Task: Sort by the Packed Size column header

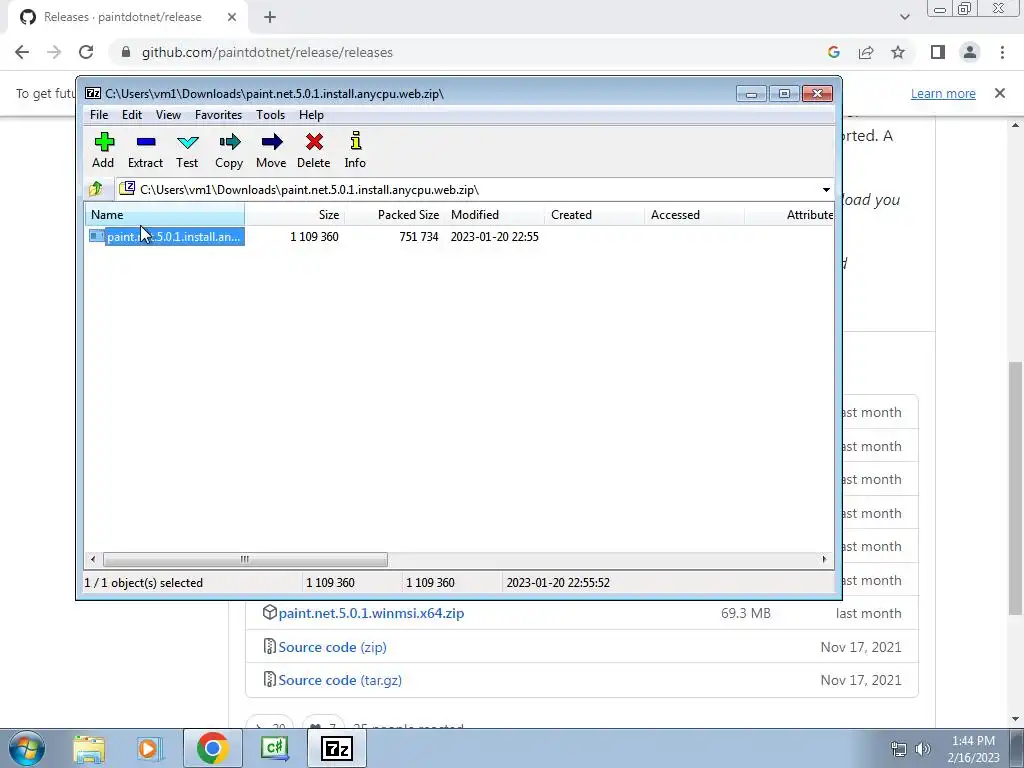Action: (394, 215)
